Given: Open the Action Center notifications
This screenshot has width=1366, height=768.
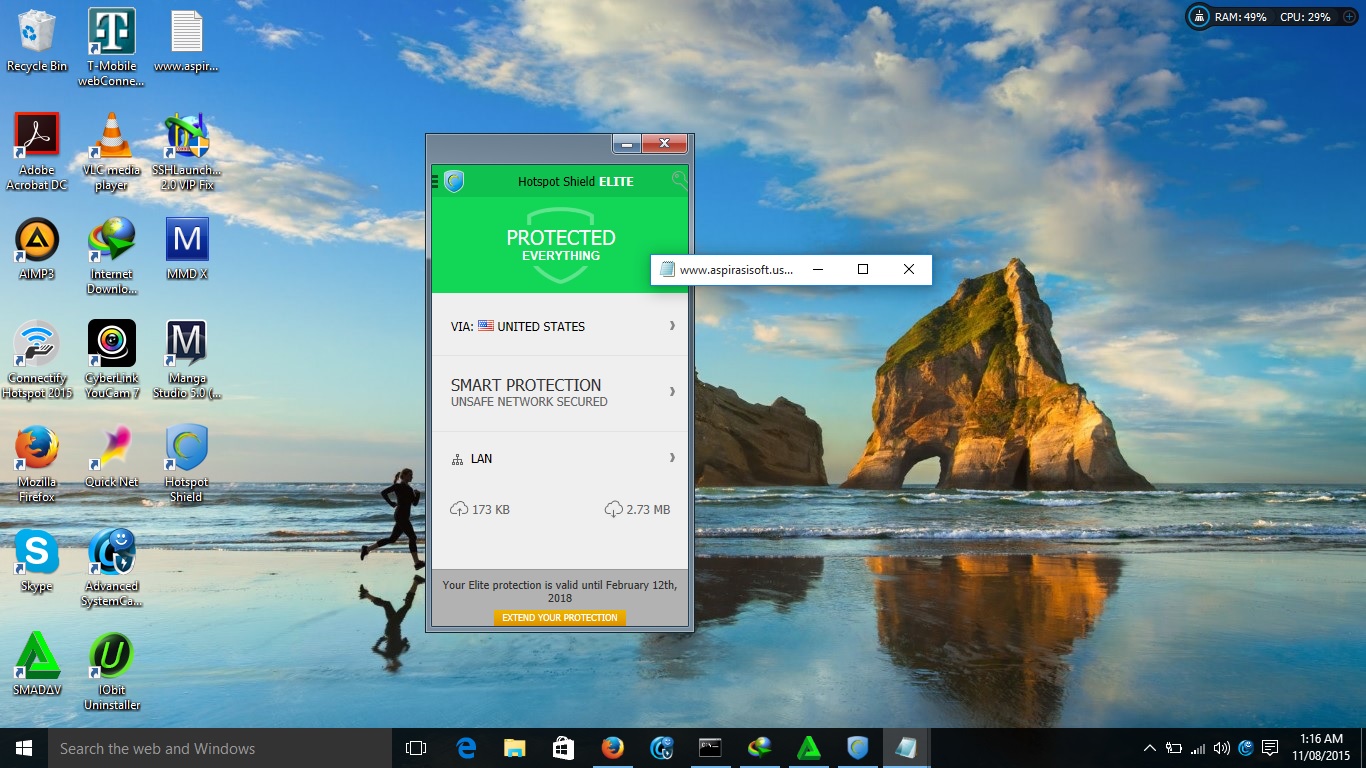Looking at the screenshot, I should 1270,748.
